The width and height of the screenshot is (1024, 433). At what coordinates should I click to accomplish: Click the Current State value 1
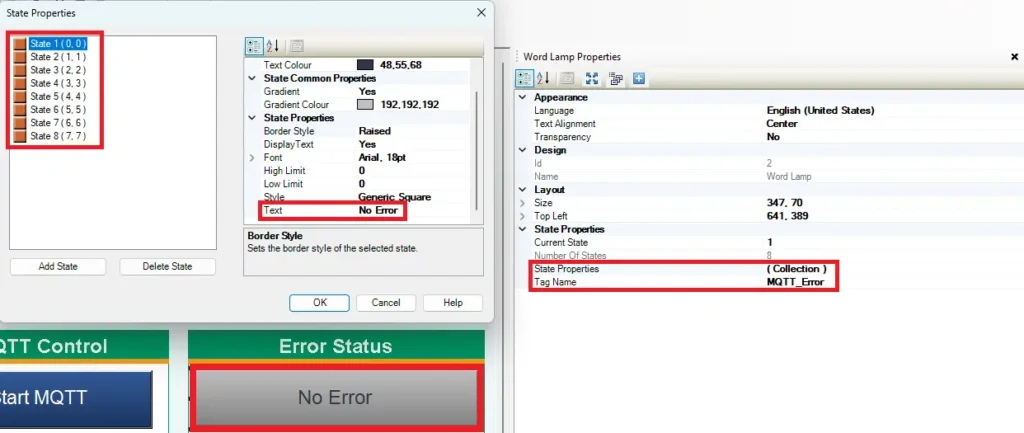(x=770, y=242)
